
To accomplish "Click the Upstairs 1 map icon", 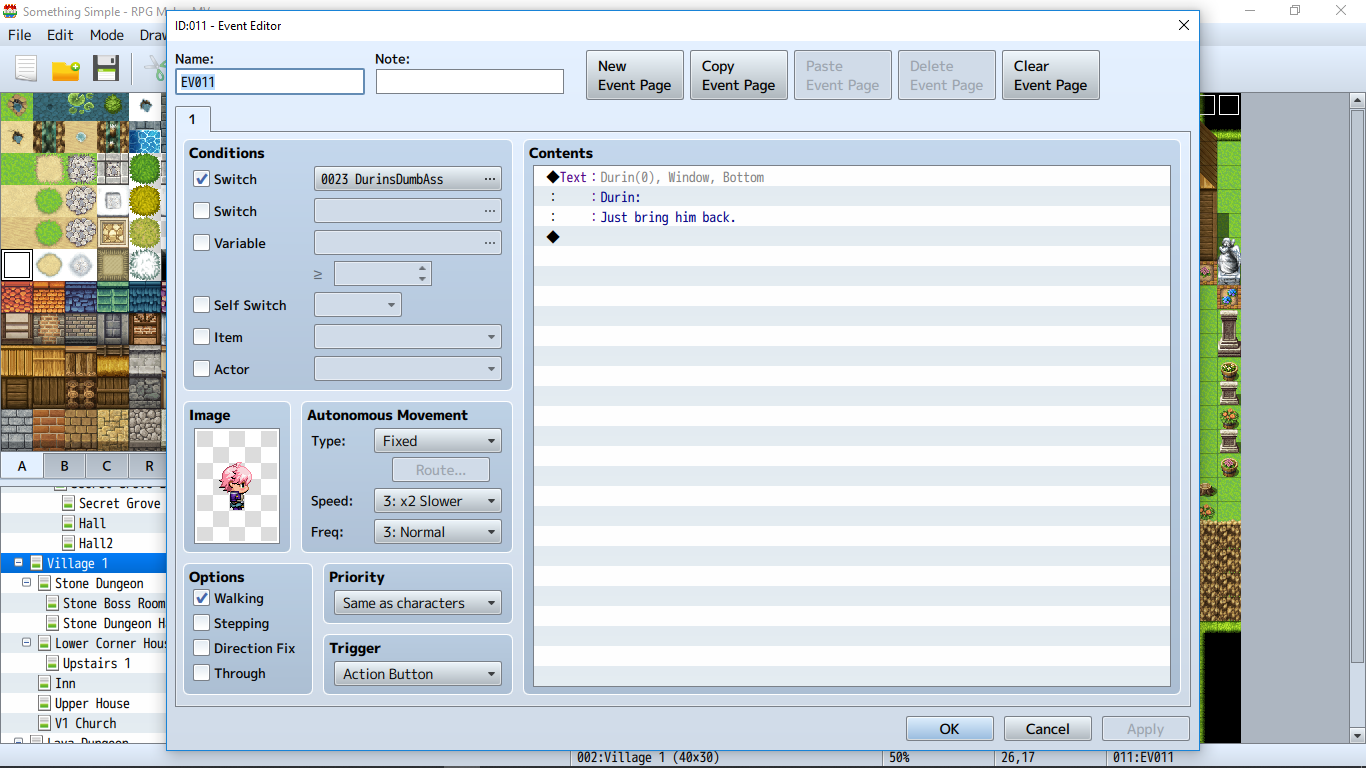I will click(x=53, y=663).
